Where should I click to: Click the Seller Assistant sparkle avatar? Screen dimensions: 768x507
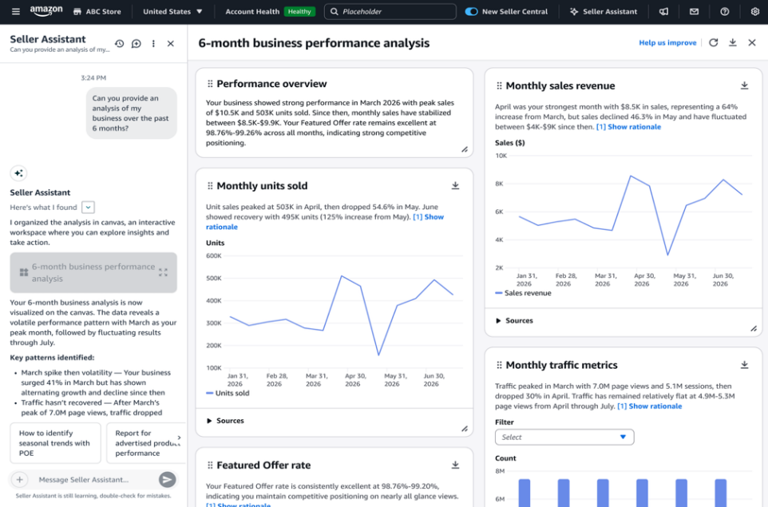click(19, 173)
